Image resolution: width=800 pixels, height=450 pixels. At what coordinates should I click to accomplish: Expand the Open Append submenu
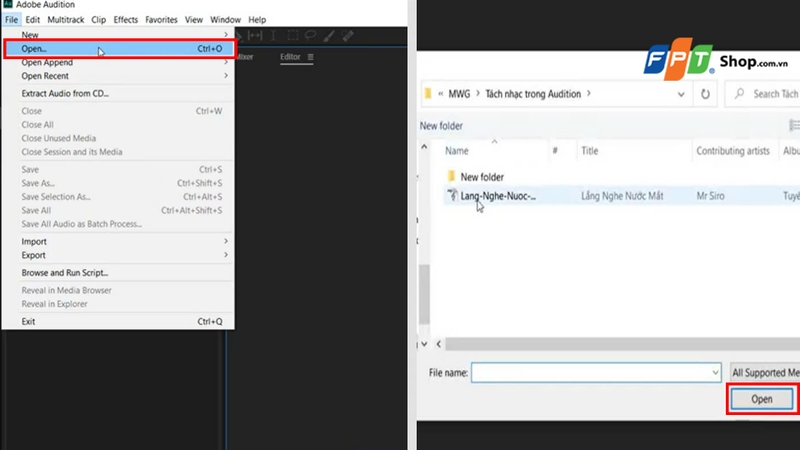(118, 62)
